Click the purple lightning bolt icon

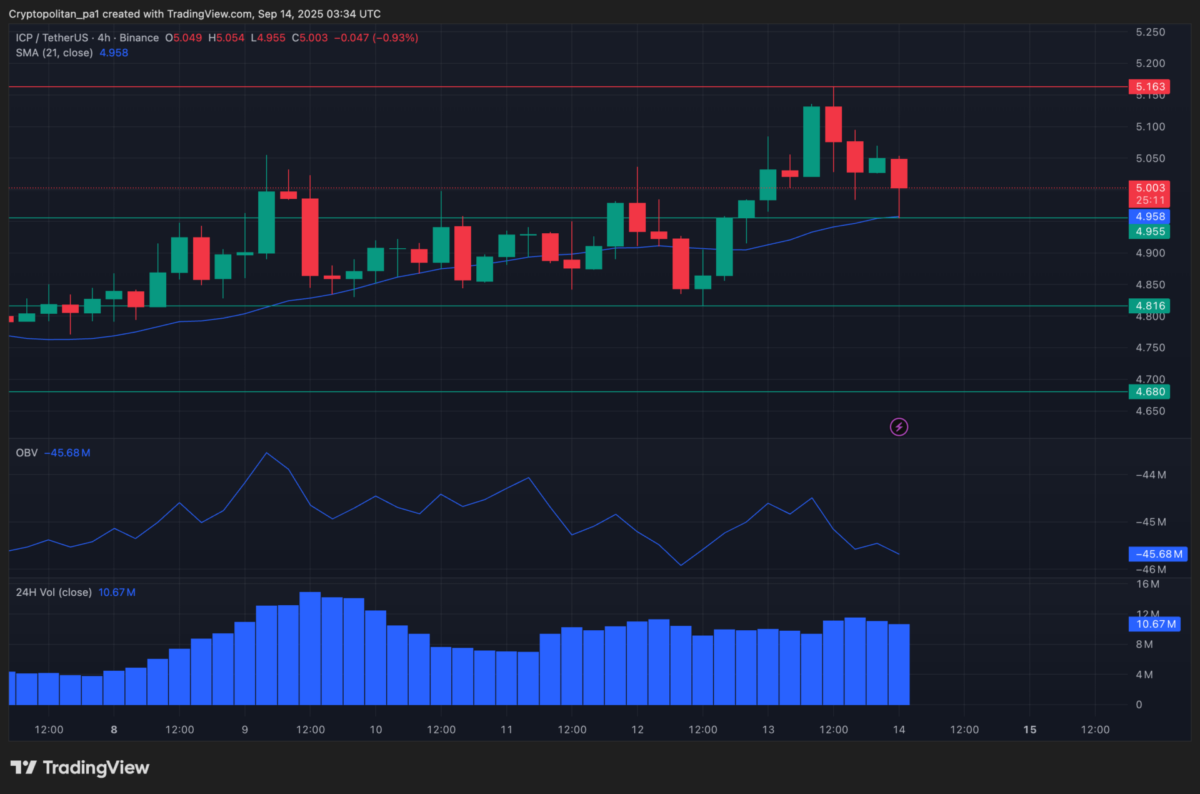[x=899, y=427]
